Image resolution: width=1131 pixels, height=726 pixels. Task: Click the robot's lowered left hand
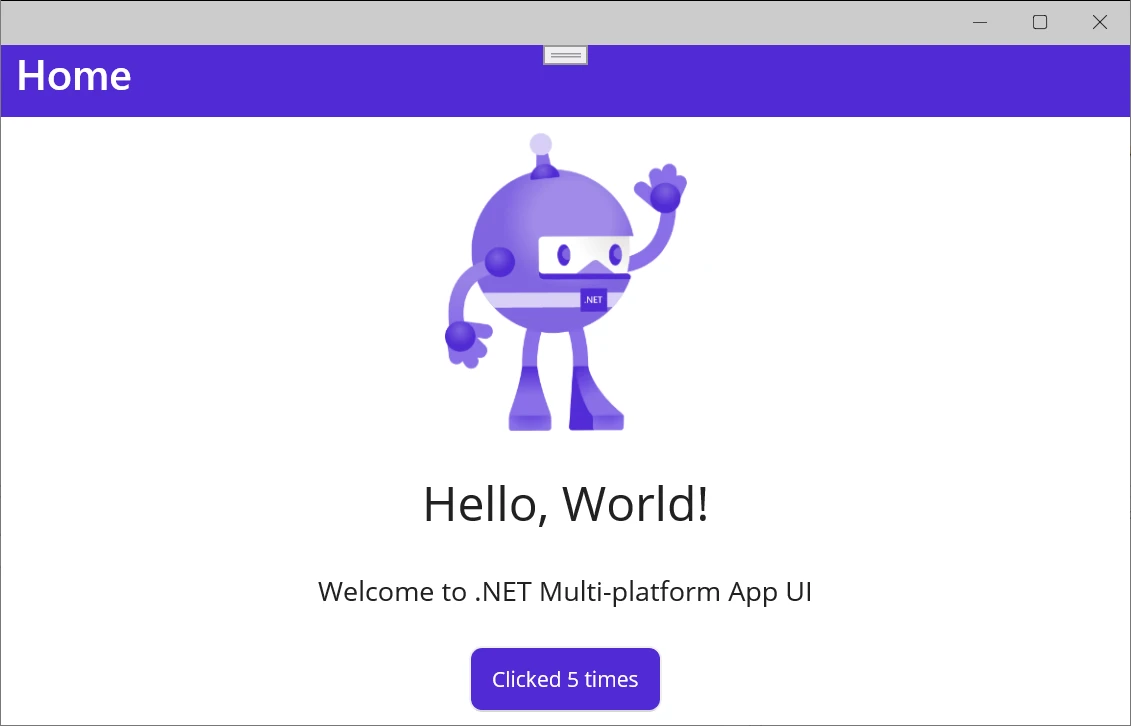[464, 338]
